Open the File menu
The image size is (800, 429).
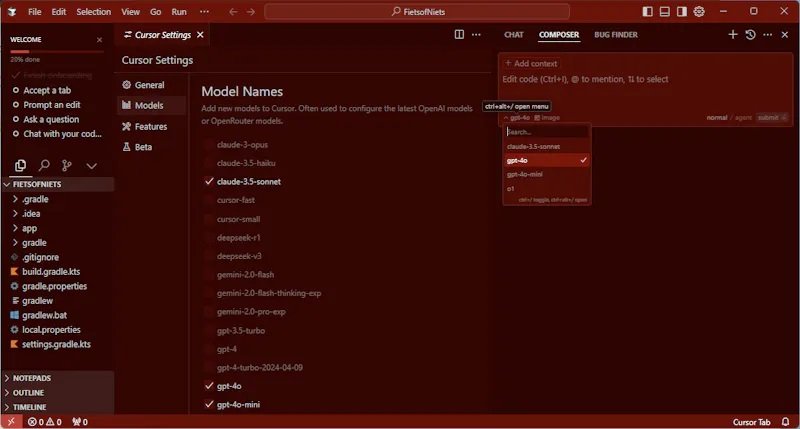[35, 12]
